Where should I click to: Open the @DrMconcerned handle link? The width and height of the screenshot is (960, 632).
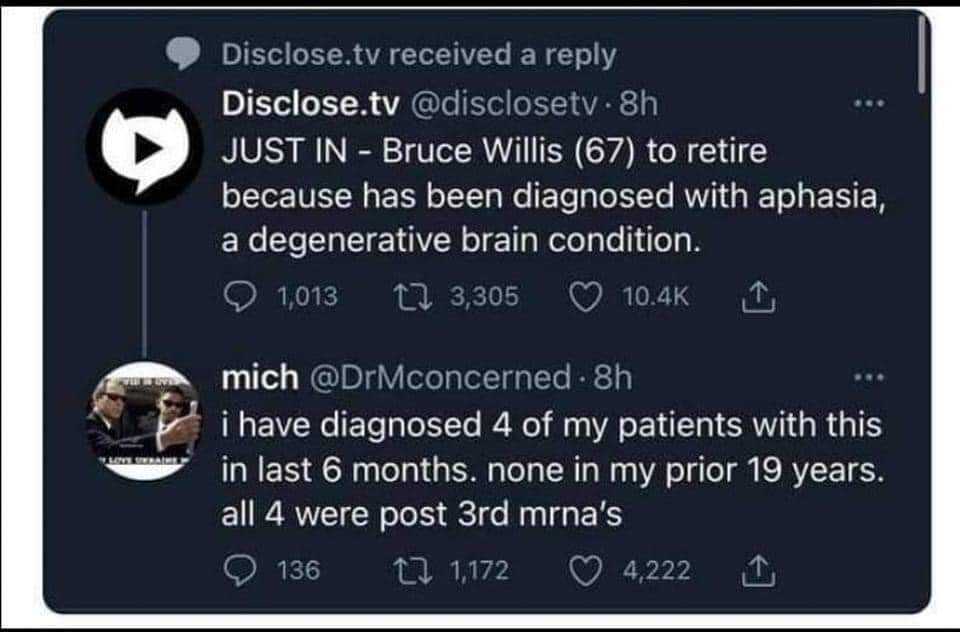(440, 378)
